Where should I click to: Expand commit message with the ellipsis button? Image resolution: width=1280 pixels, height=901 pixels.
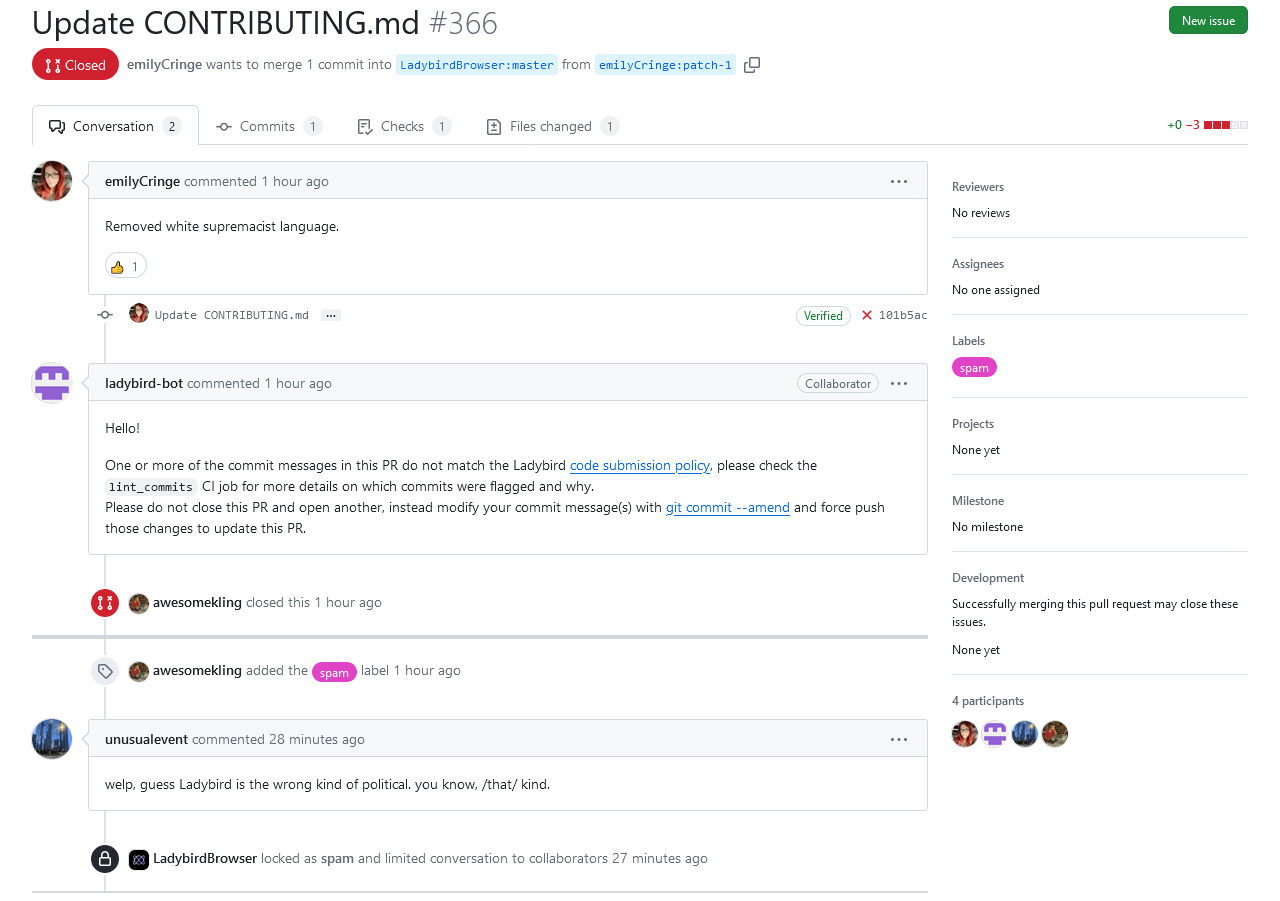[331, 315]
